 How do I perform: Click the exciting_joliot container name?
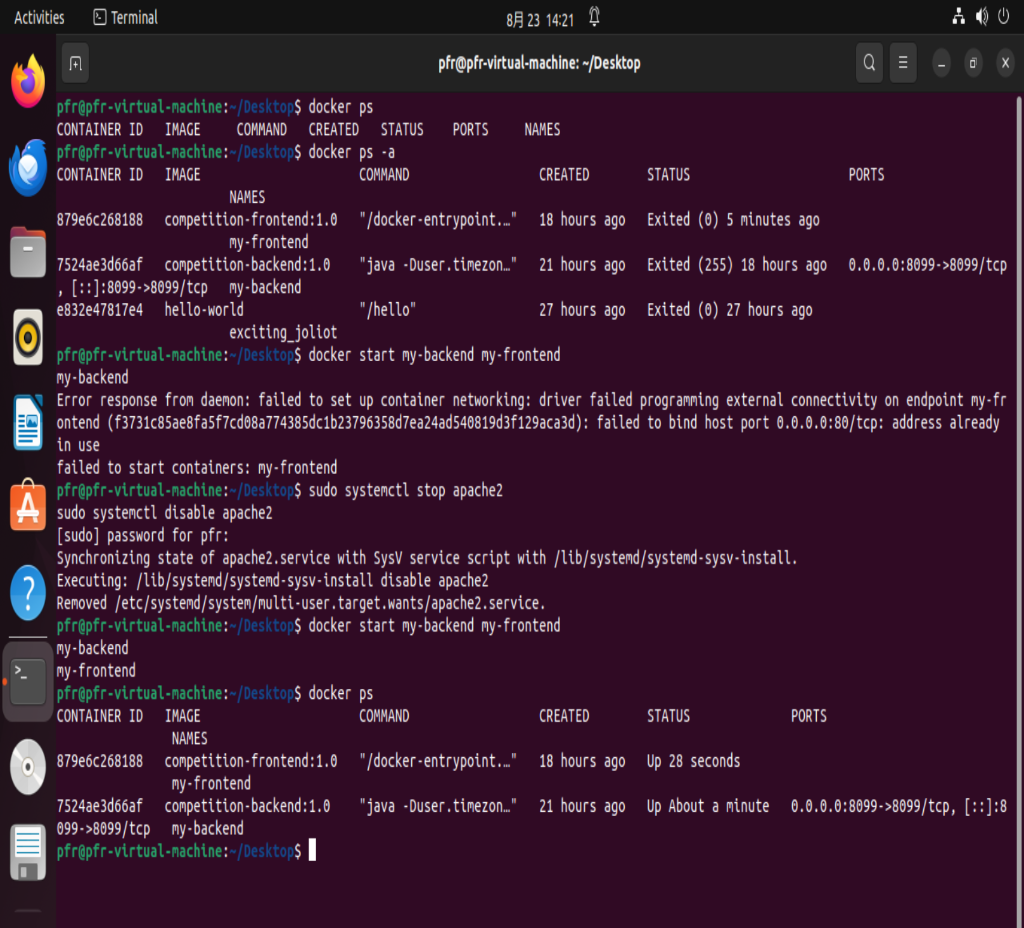click(283, 332)
